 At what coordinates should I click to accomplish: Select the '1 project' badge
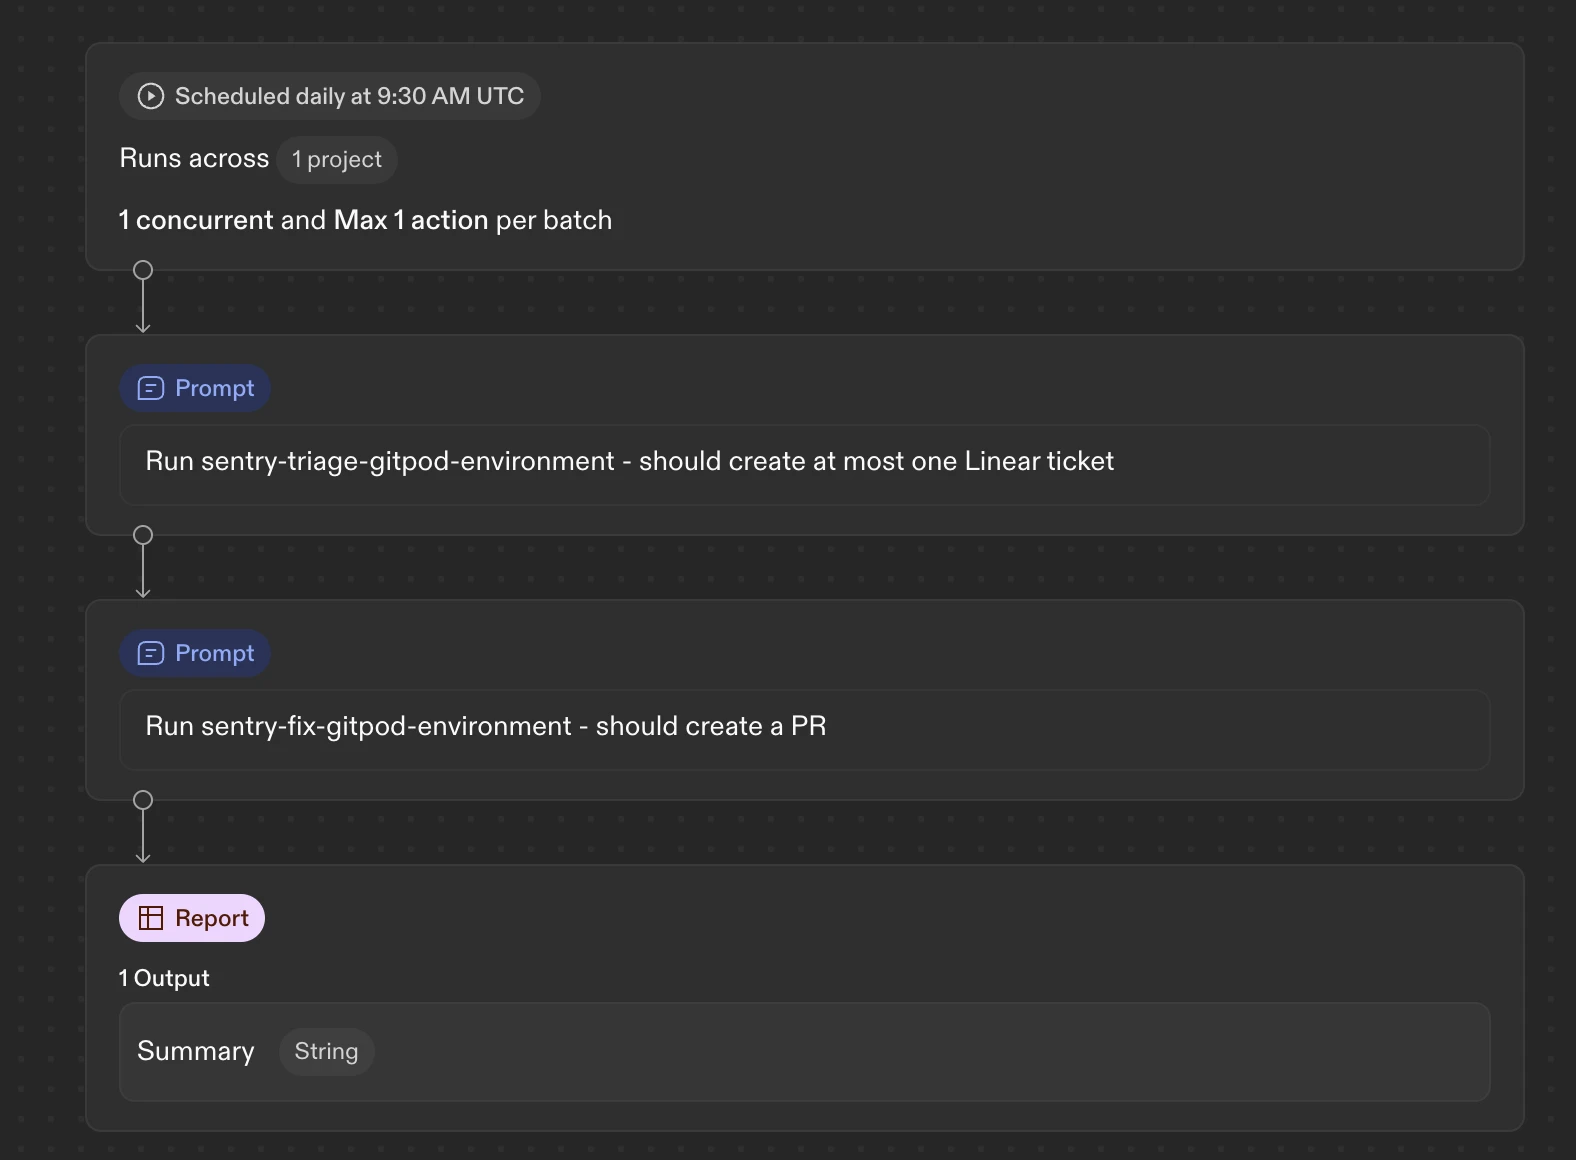(x=337, y=160)
